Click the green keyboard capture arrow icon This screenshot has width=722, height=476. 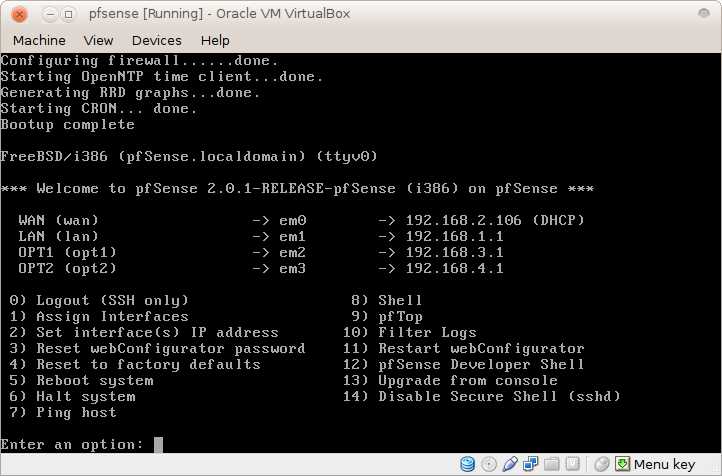(623, 464)
